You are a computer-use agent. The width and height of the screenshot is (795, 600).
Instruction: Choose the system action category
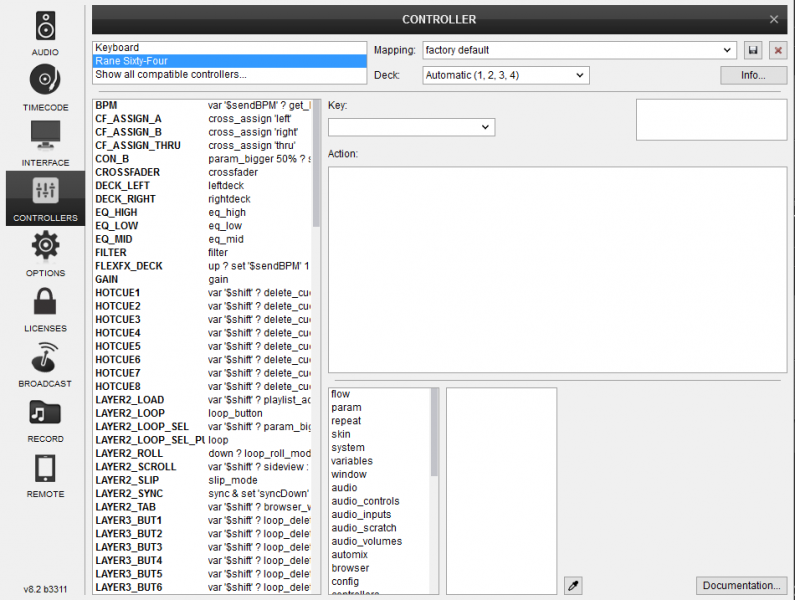[380, 447]
